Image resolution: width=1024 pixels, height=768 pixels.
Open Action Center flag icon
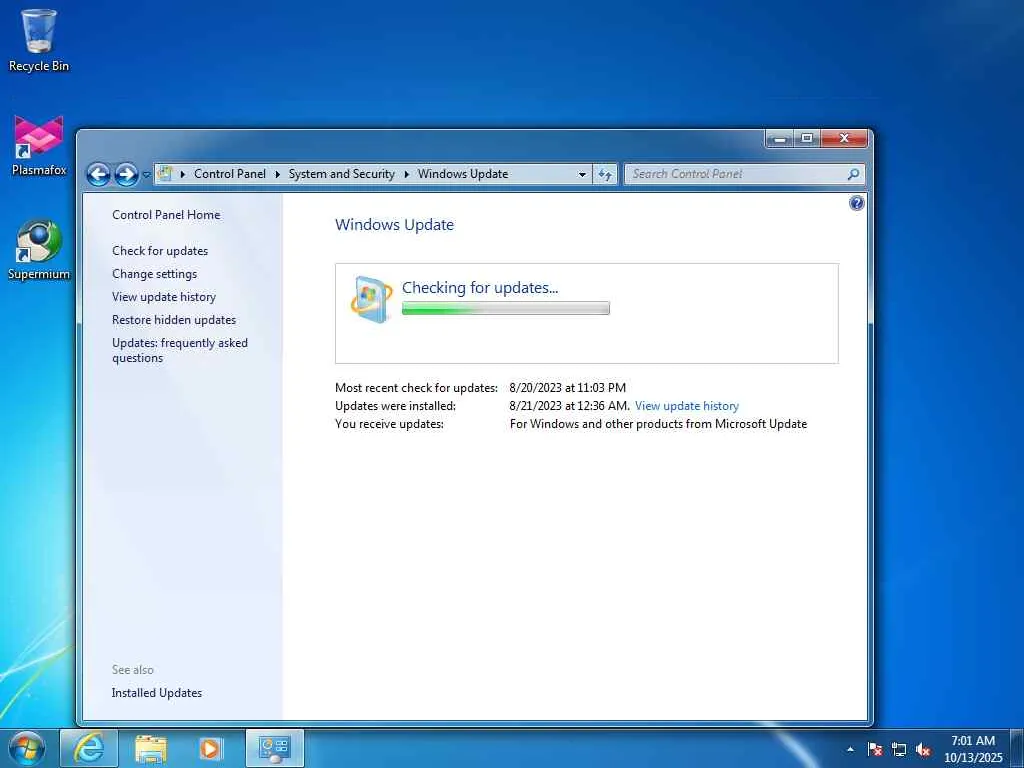(x=875, y=749)
